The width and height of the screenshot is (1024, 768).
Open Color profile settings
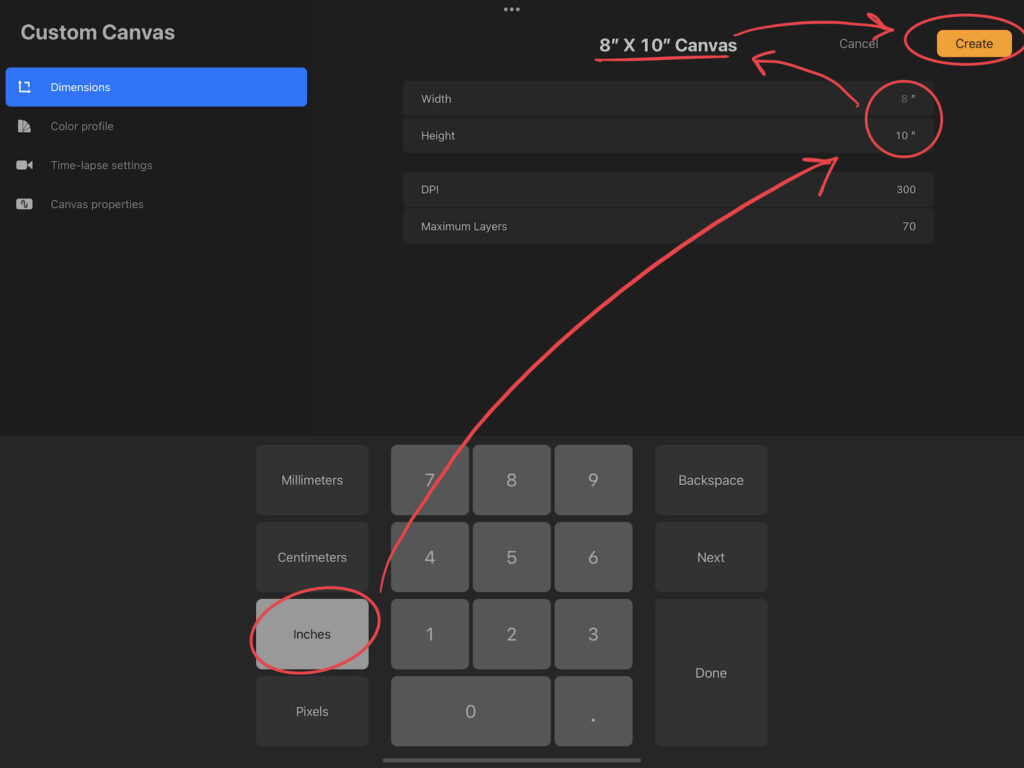pyautogui.click(x=156, y=126)
